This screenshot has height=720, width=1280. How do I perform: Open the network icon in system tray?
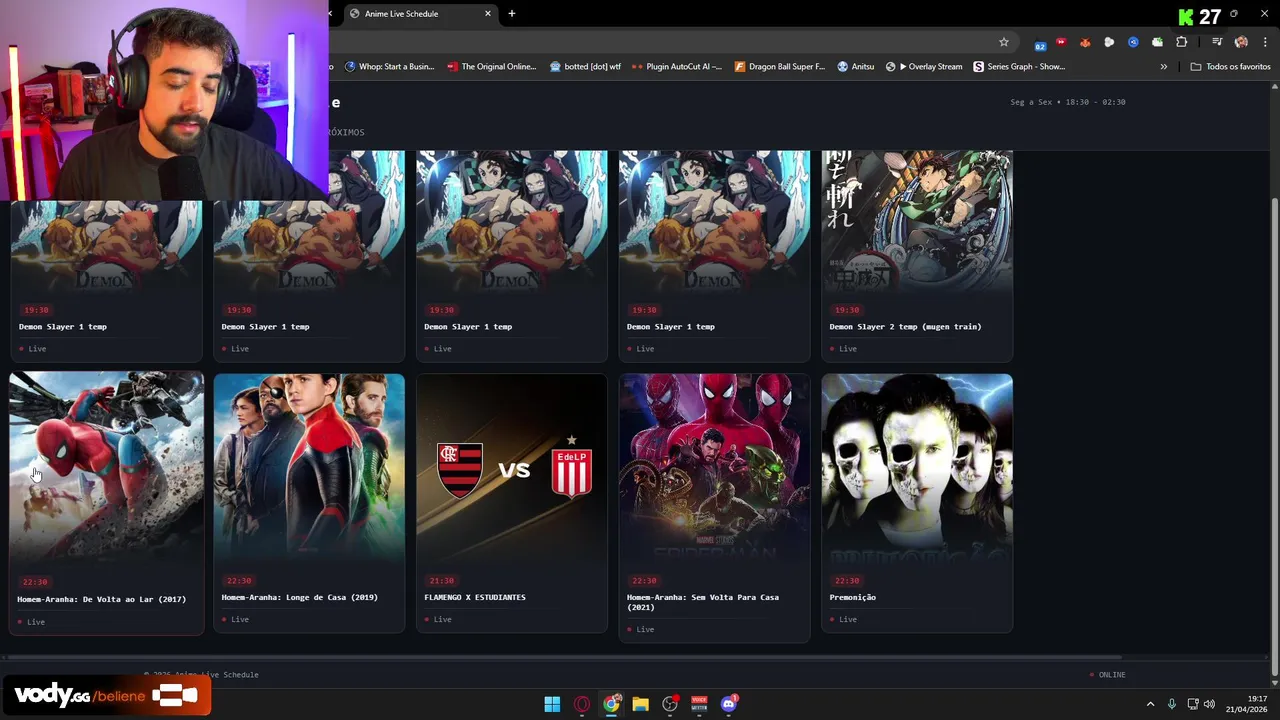pos(1192,704)
